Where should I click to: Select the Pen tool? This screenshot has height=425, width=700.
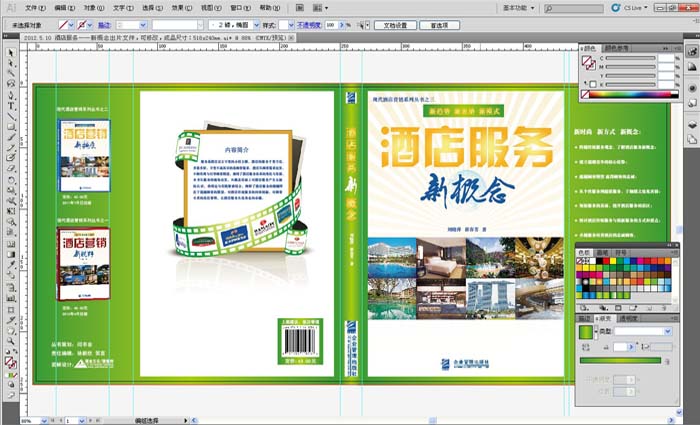coord(11,95)
